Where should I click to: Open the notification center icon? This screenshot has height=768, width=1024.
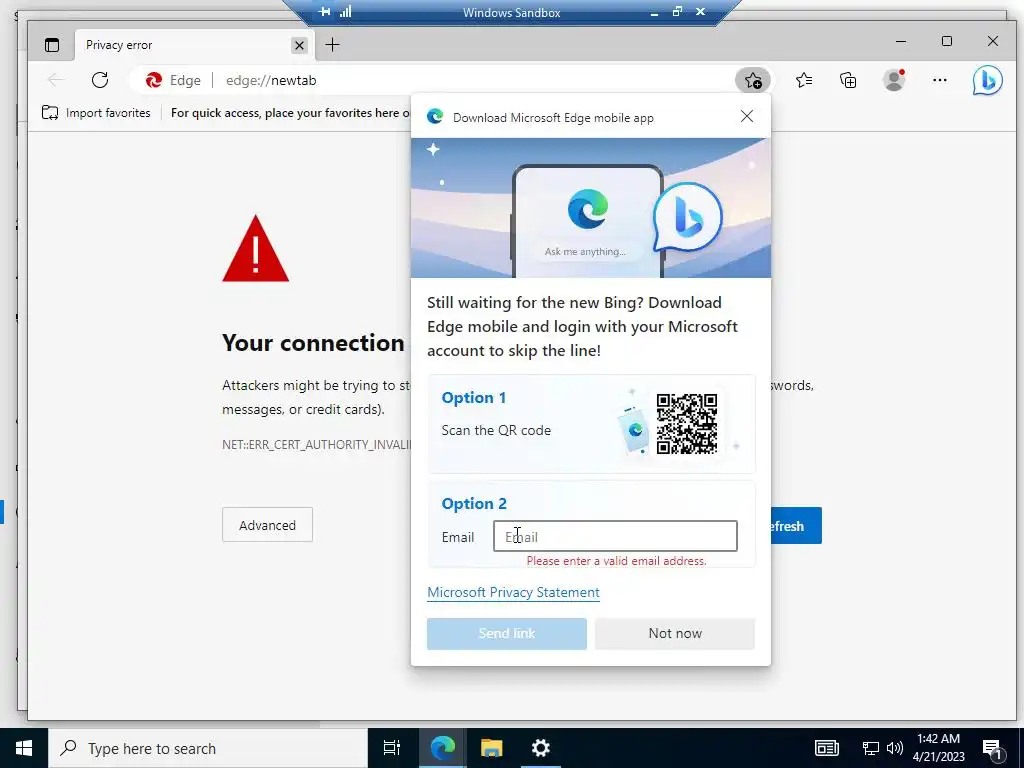pyautogui.click(x=992, y=749)
